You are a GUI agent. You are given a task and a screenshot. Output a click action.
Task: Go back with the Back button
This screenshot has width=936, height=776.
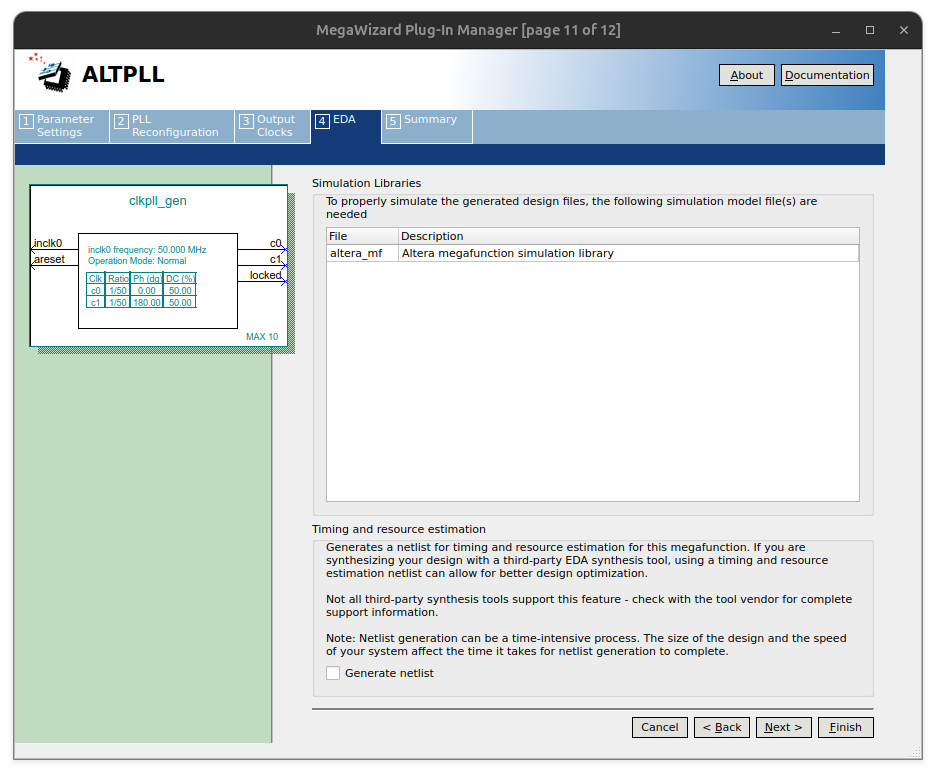721,727
